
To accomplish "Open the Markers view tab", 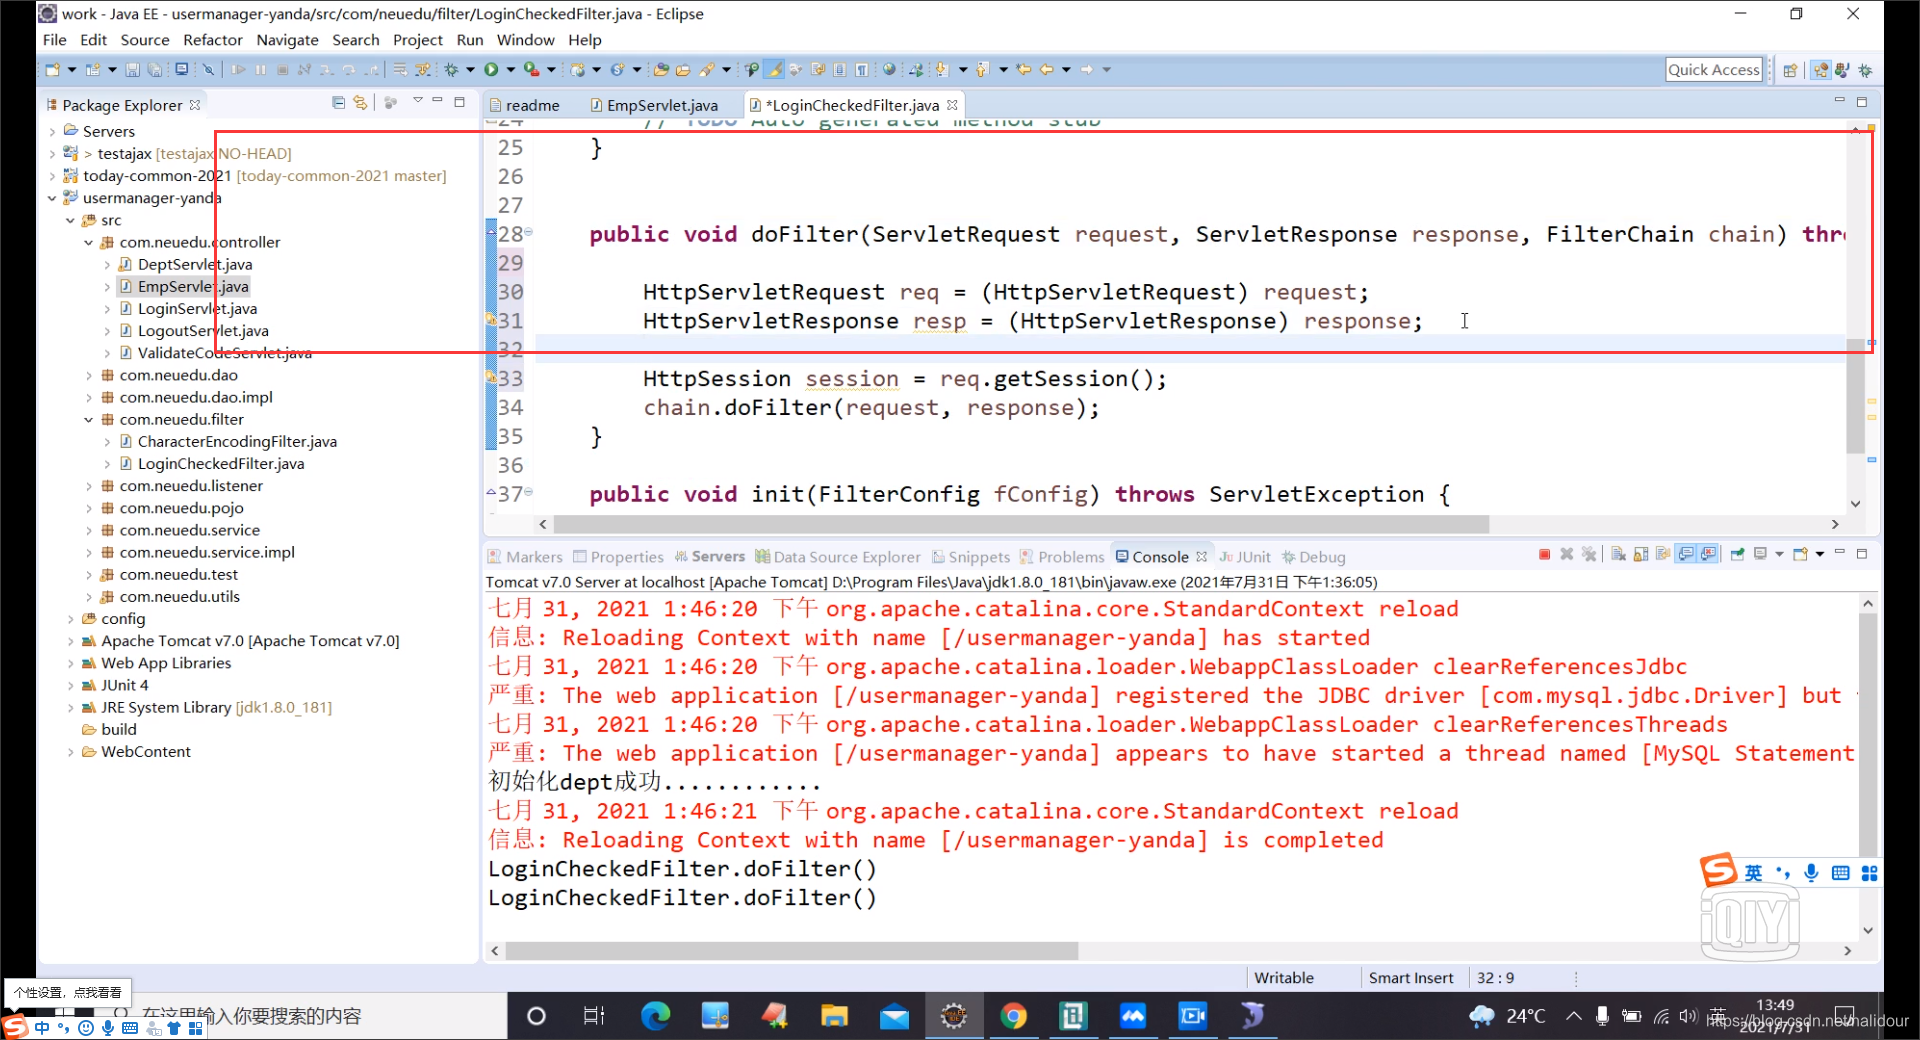I will [525, 557].
